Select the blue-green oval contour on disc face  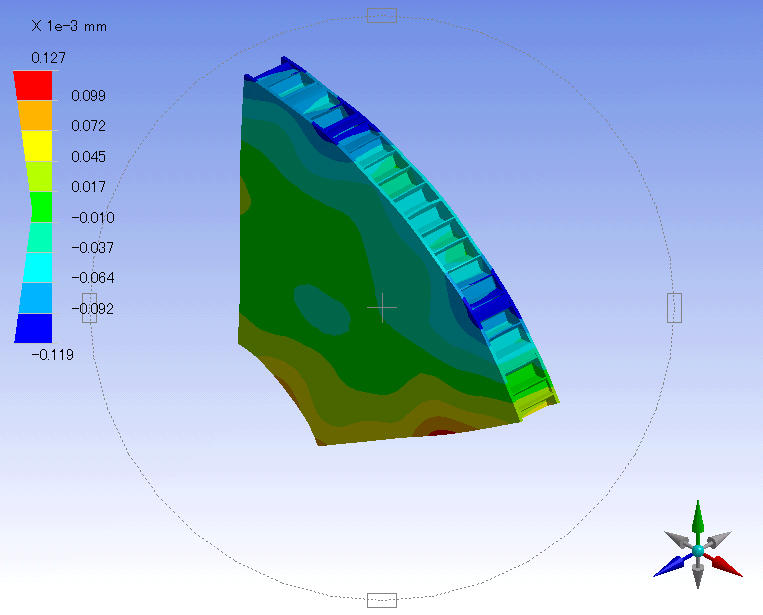(321, 310)
